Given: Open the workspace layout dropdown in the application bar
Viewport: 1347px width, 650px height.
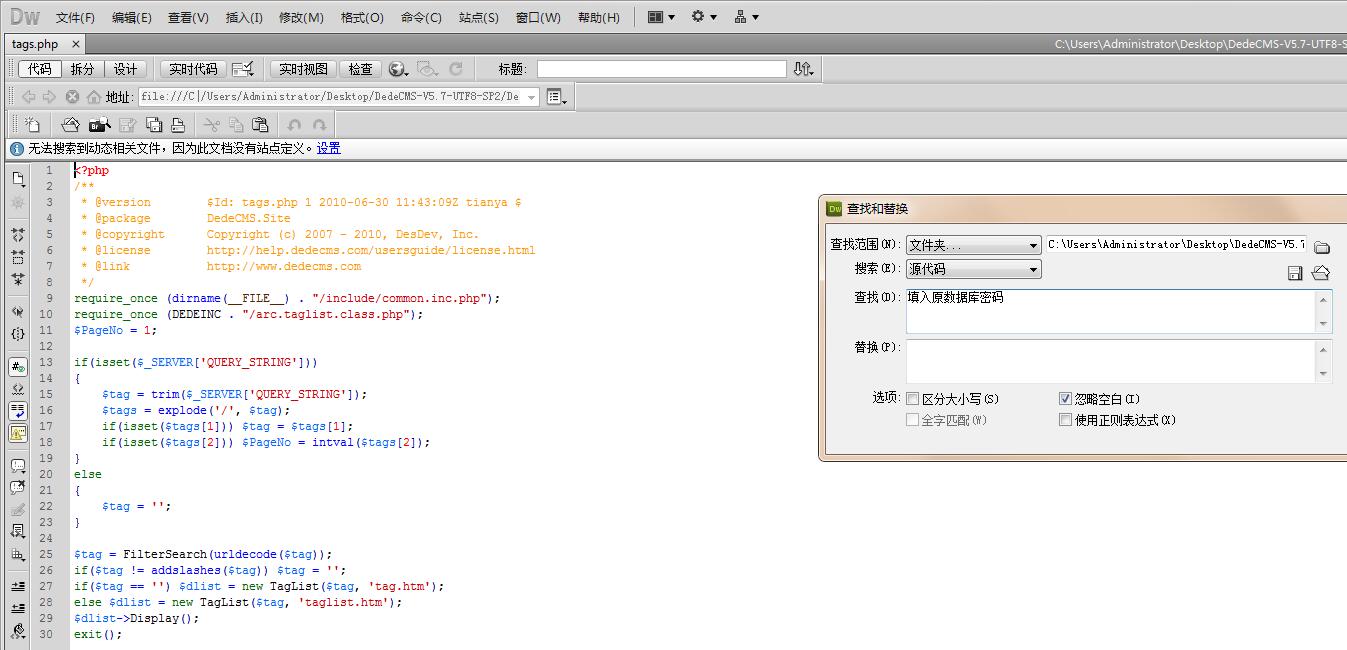Looking at the screenshot, I should pyautogui.click(x=661, y=17).
